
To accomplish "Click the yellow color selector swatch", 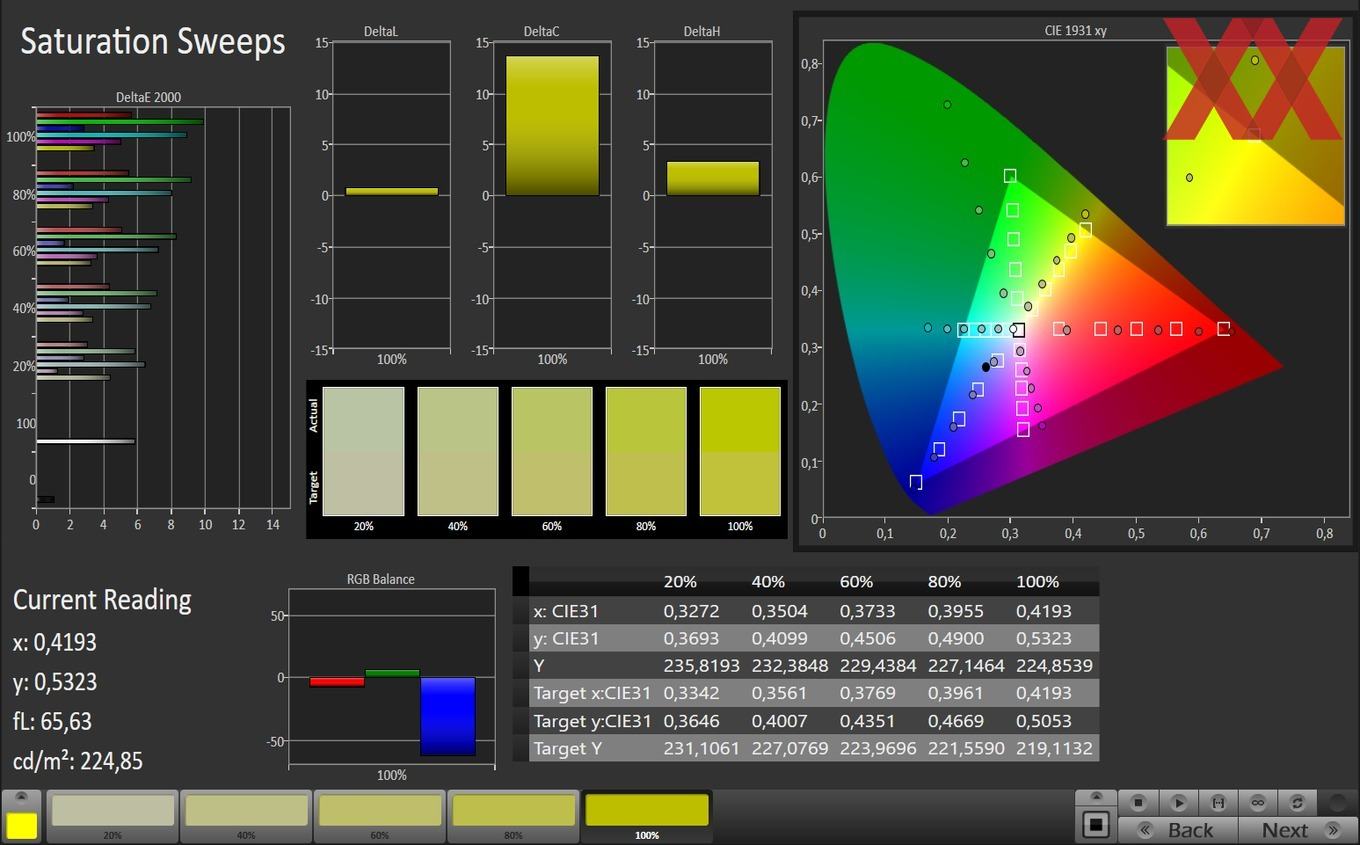I will [22, 825].
